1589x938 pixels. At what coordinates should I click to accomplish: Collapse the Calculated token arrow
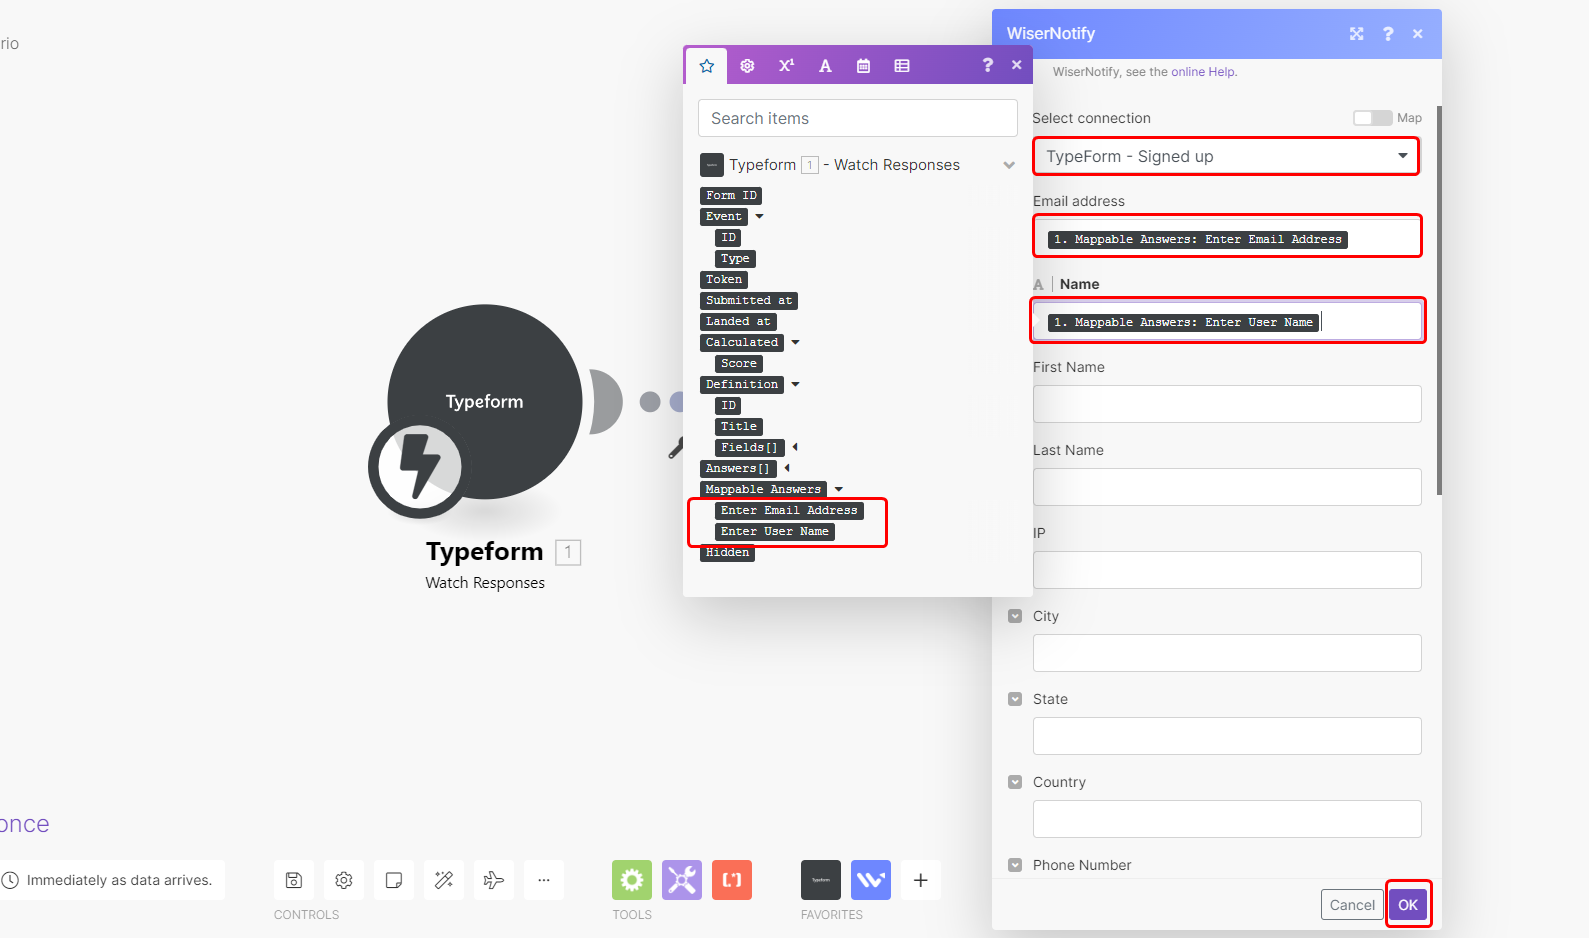click(796, 343)
